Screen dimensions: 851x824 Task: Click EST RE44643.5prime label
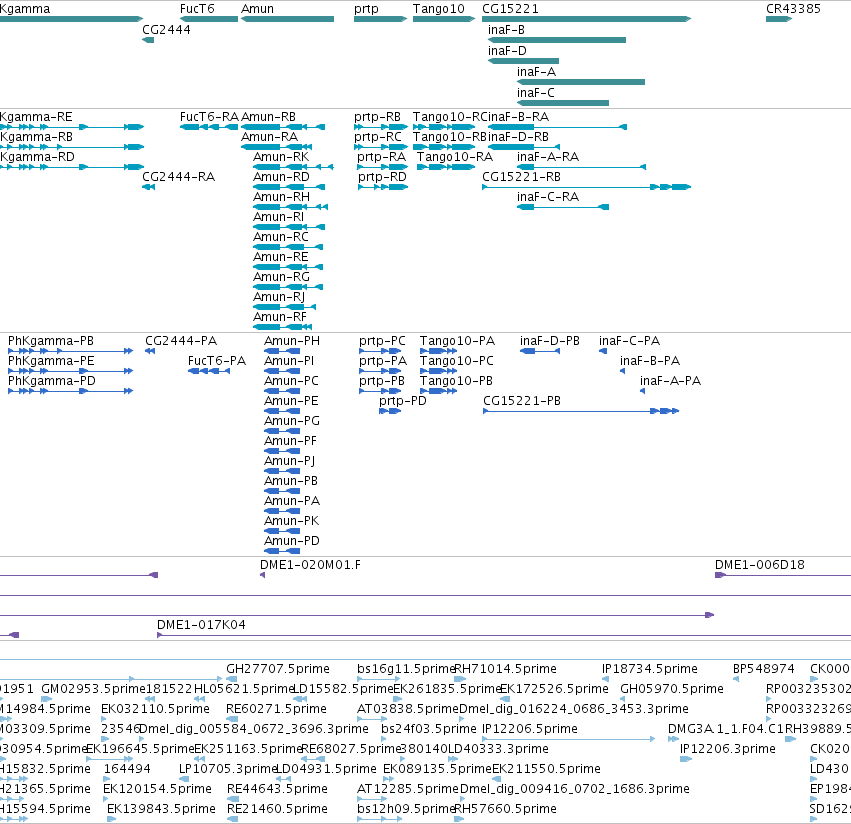pos(277,789)
